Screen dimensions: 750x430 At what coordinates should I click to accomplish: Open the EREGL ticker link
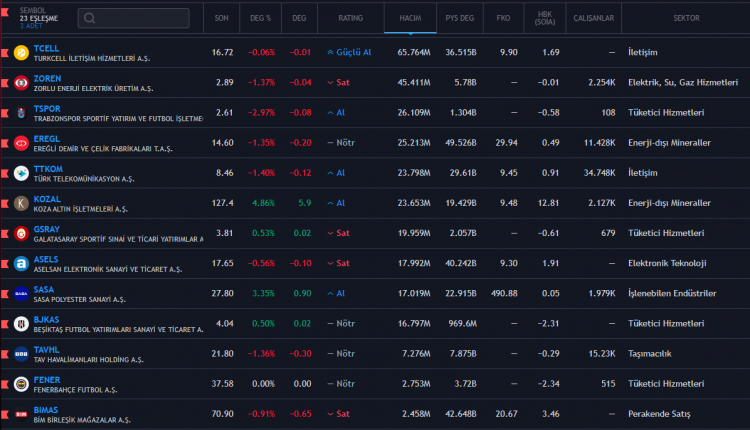47,139
